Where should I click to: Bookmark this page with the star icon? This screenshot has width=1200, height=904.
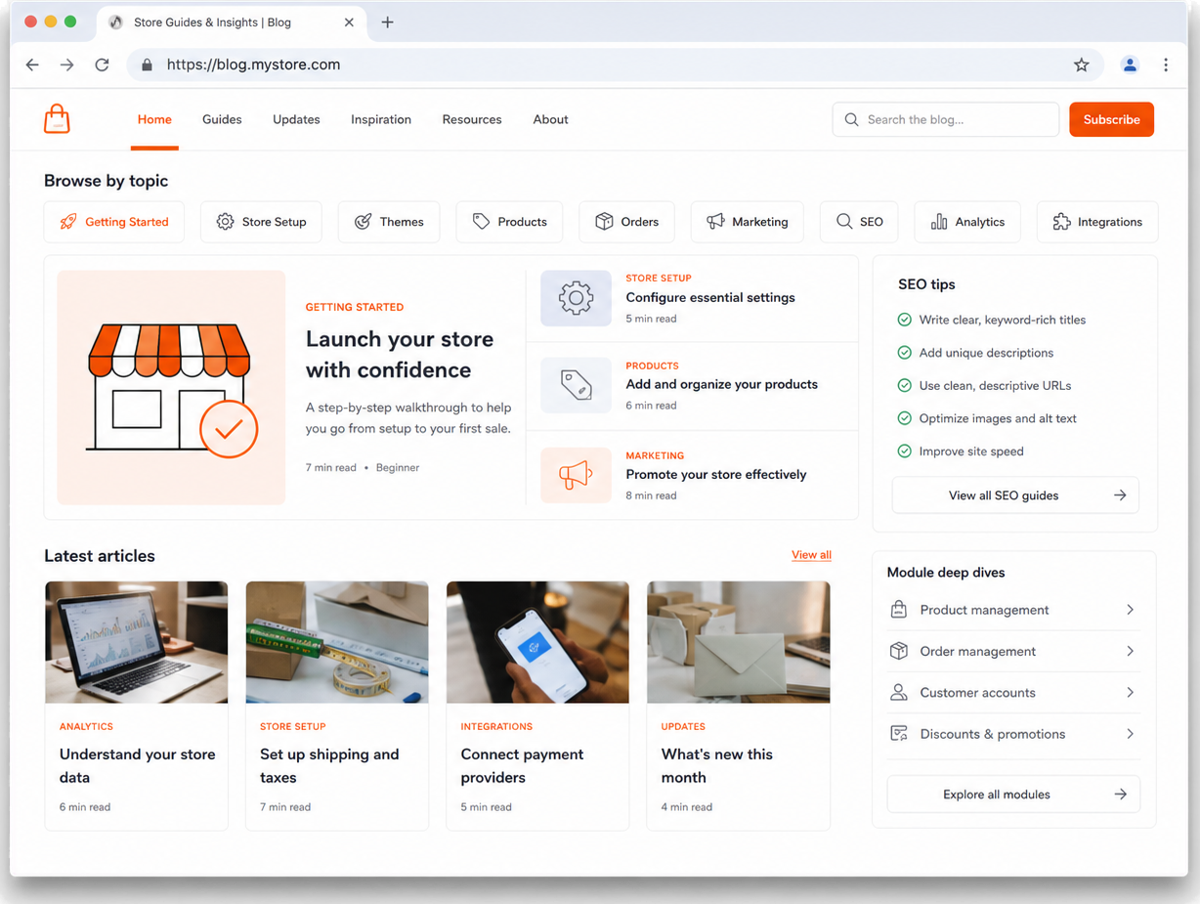pyautogui.click(x=1081, y=65)
